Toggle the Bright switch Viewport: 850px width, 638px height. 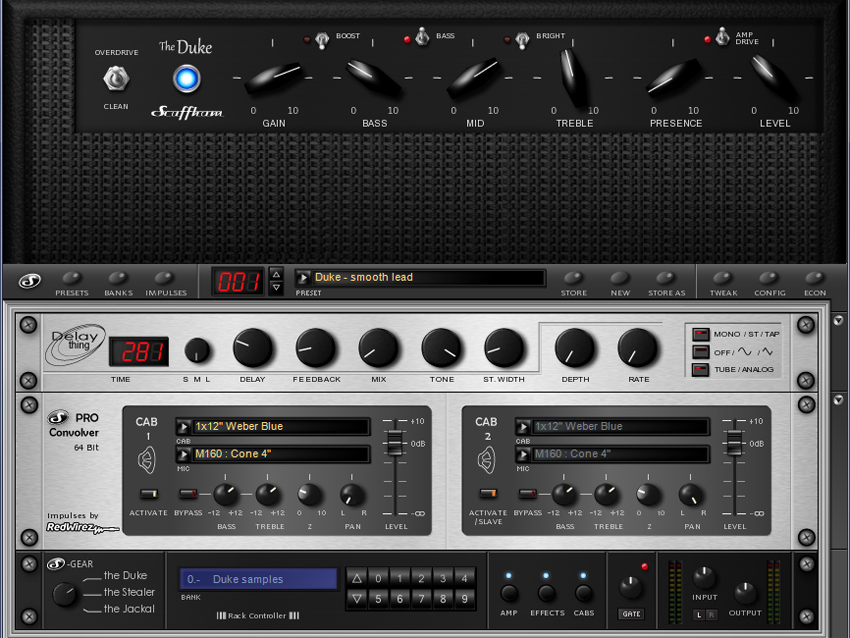(522, 40)
